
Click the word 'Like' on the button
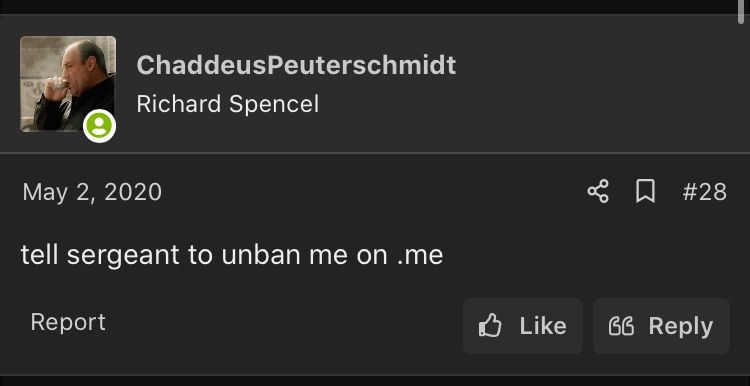[543, 326]
